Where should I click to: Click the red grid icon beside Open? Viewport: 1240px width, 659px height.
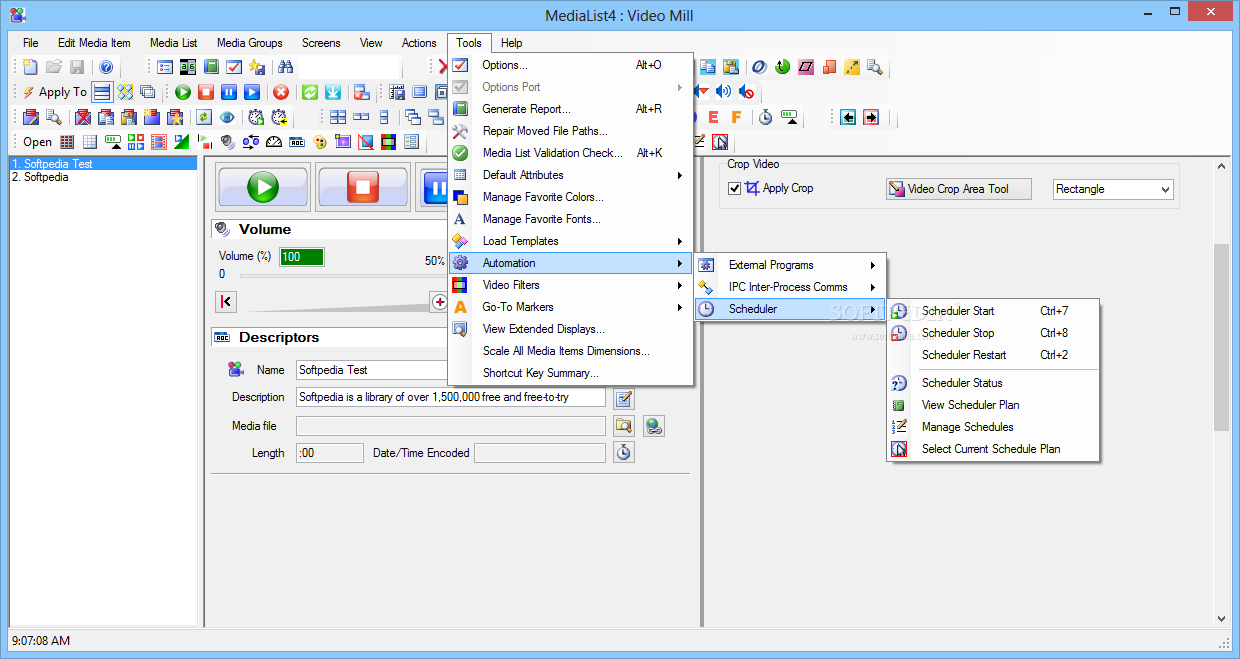coord(67,142)
